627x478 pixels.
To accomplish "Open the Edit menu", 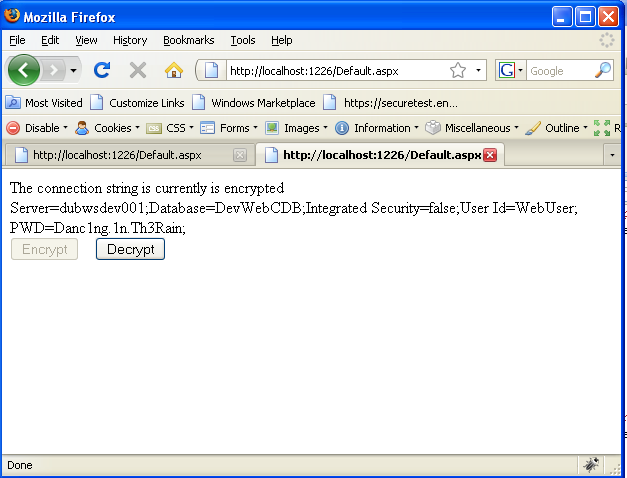I will coord(50,40).
